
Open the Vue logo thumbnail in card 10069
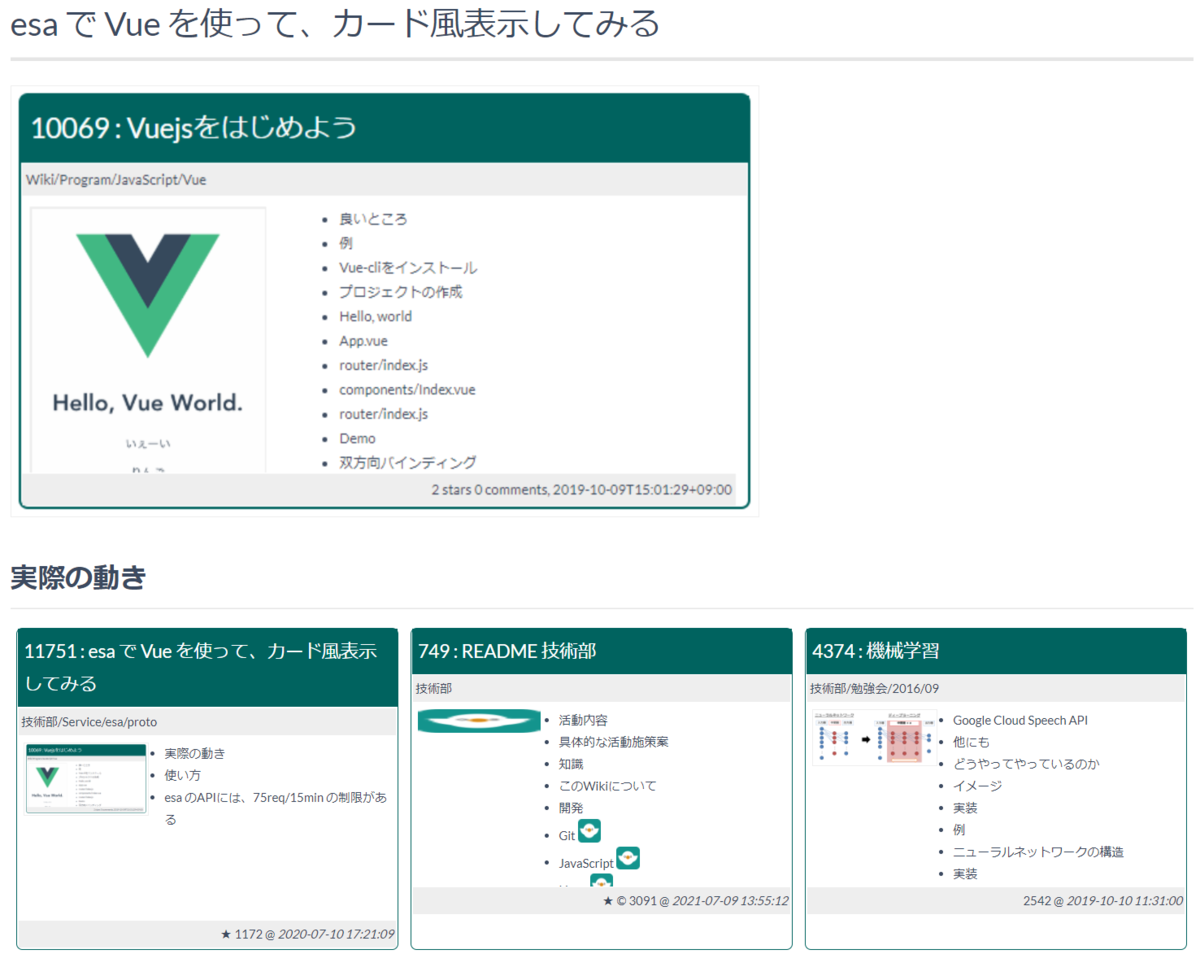pyautogui.click(x=148, y=340)
